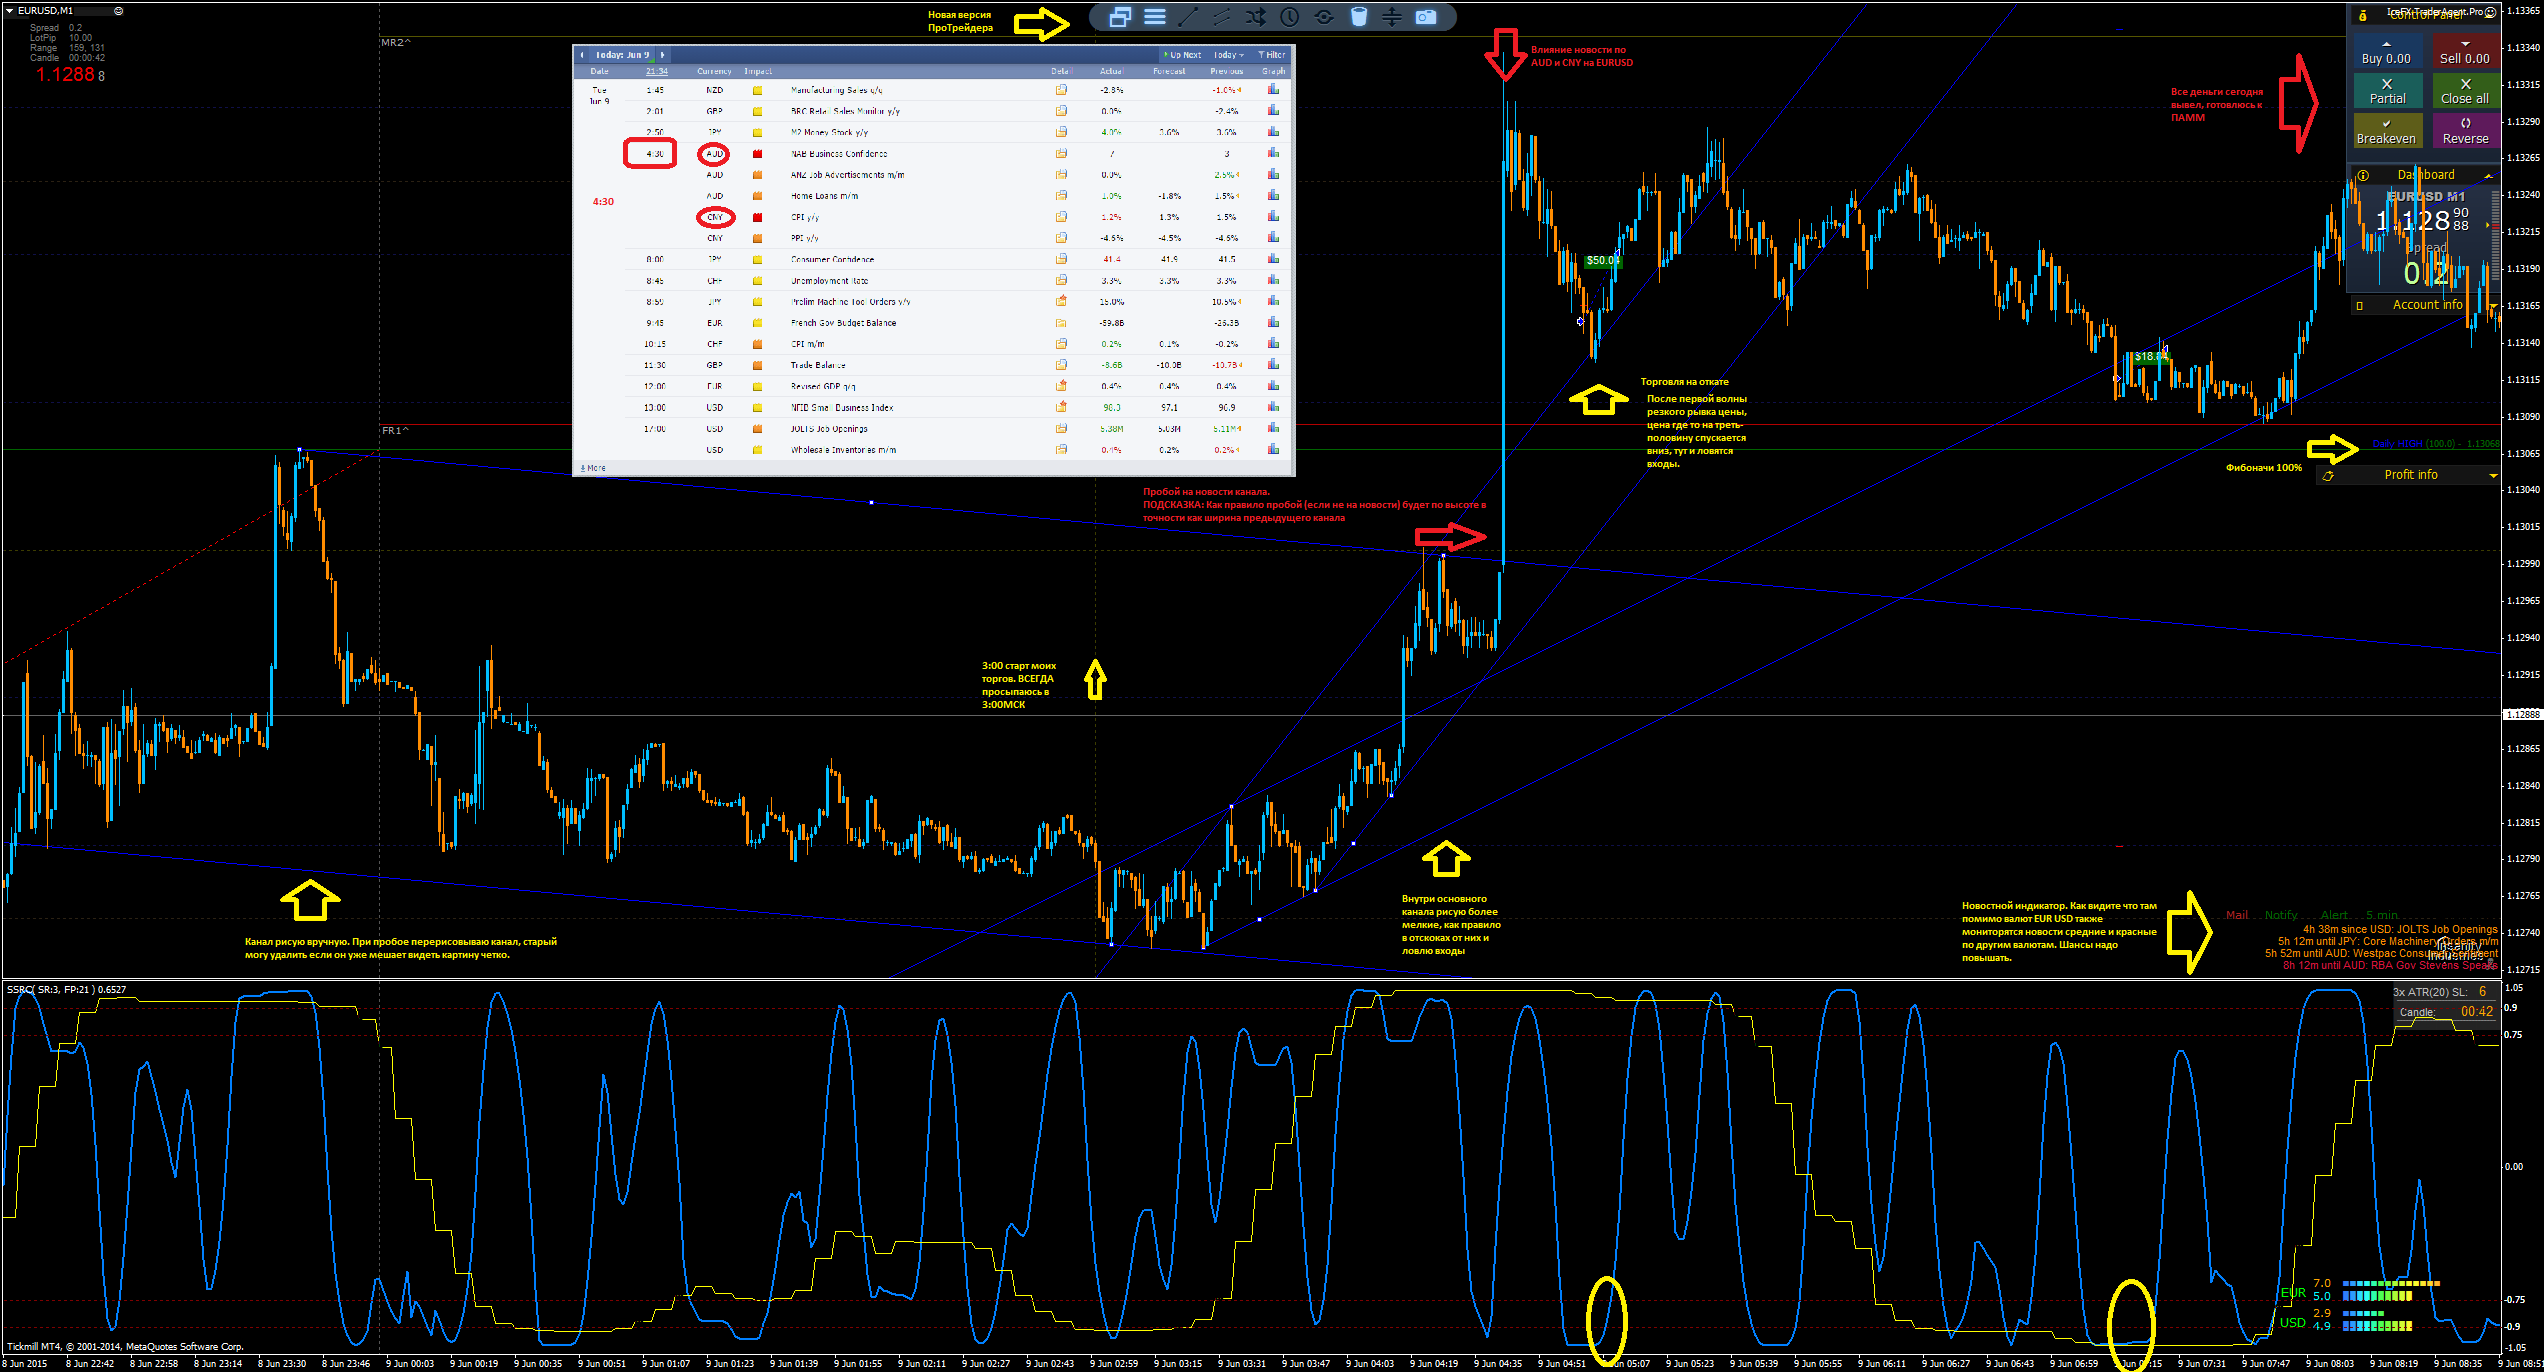The height and width of the screenshot is (1372, 2544).
Task: Click the Control Panel money bag icon
Action: (2363, 15)
